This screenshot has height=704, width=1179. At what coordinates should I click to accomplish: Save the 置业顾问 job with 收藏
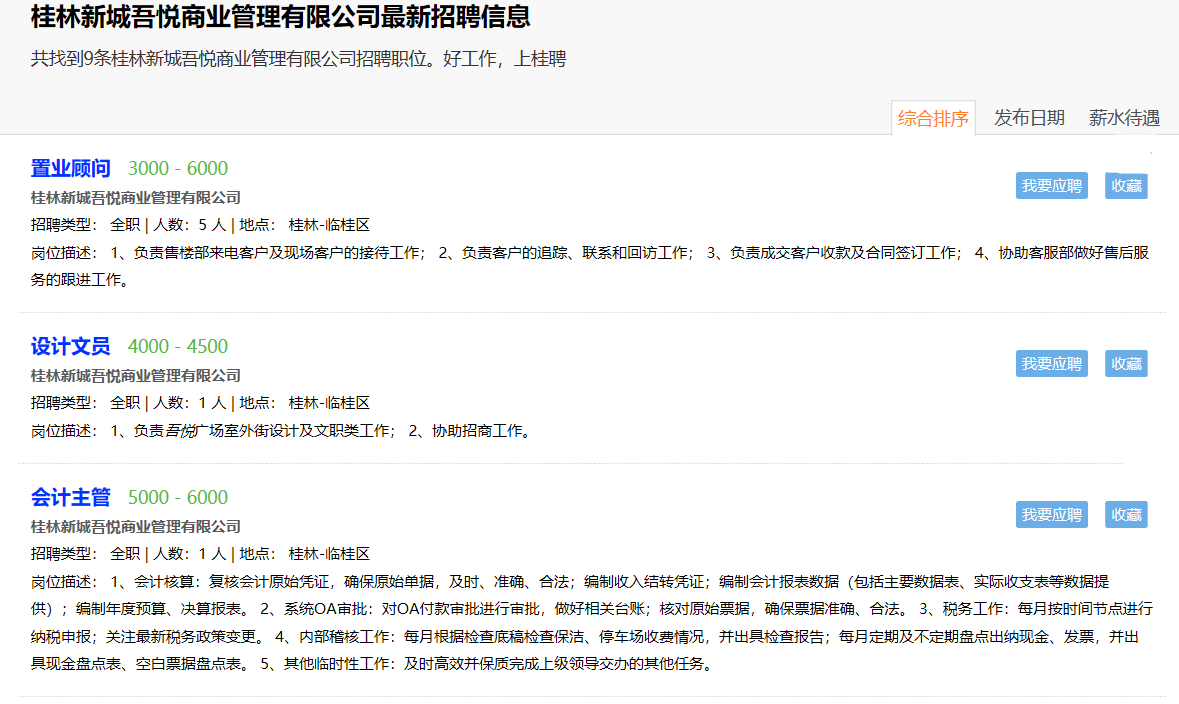tap(1126, 186)
